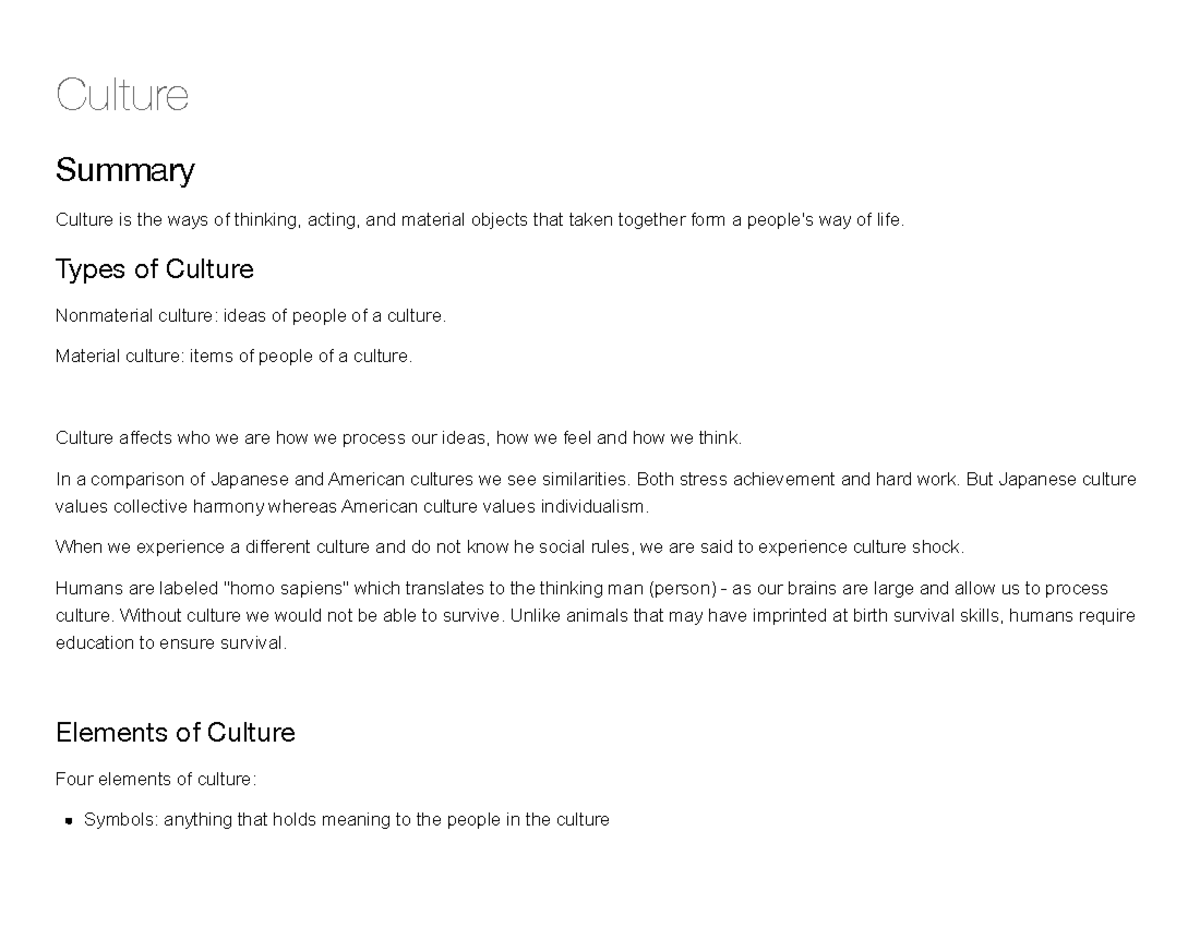
Task: Click the "Four elements of culture:" line
Action: click(156, 779)
